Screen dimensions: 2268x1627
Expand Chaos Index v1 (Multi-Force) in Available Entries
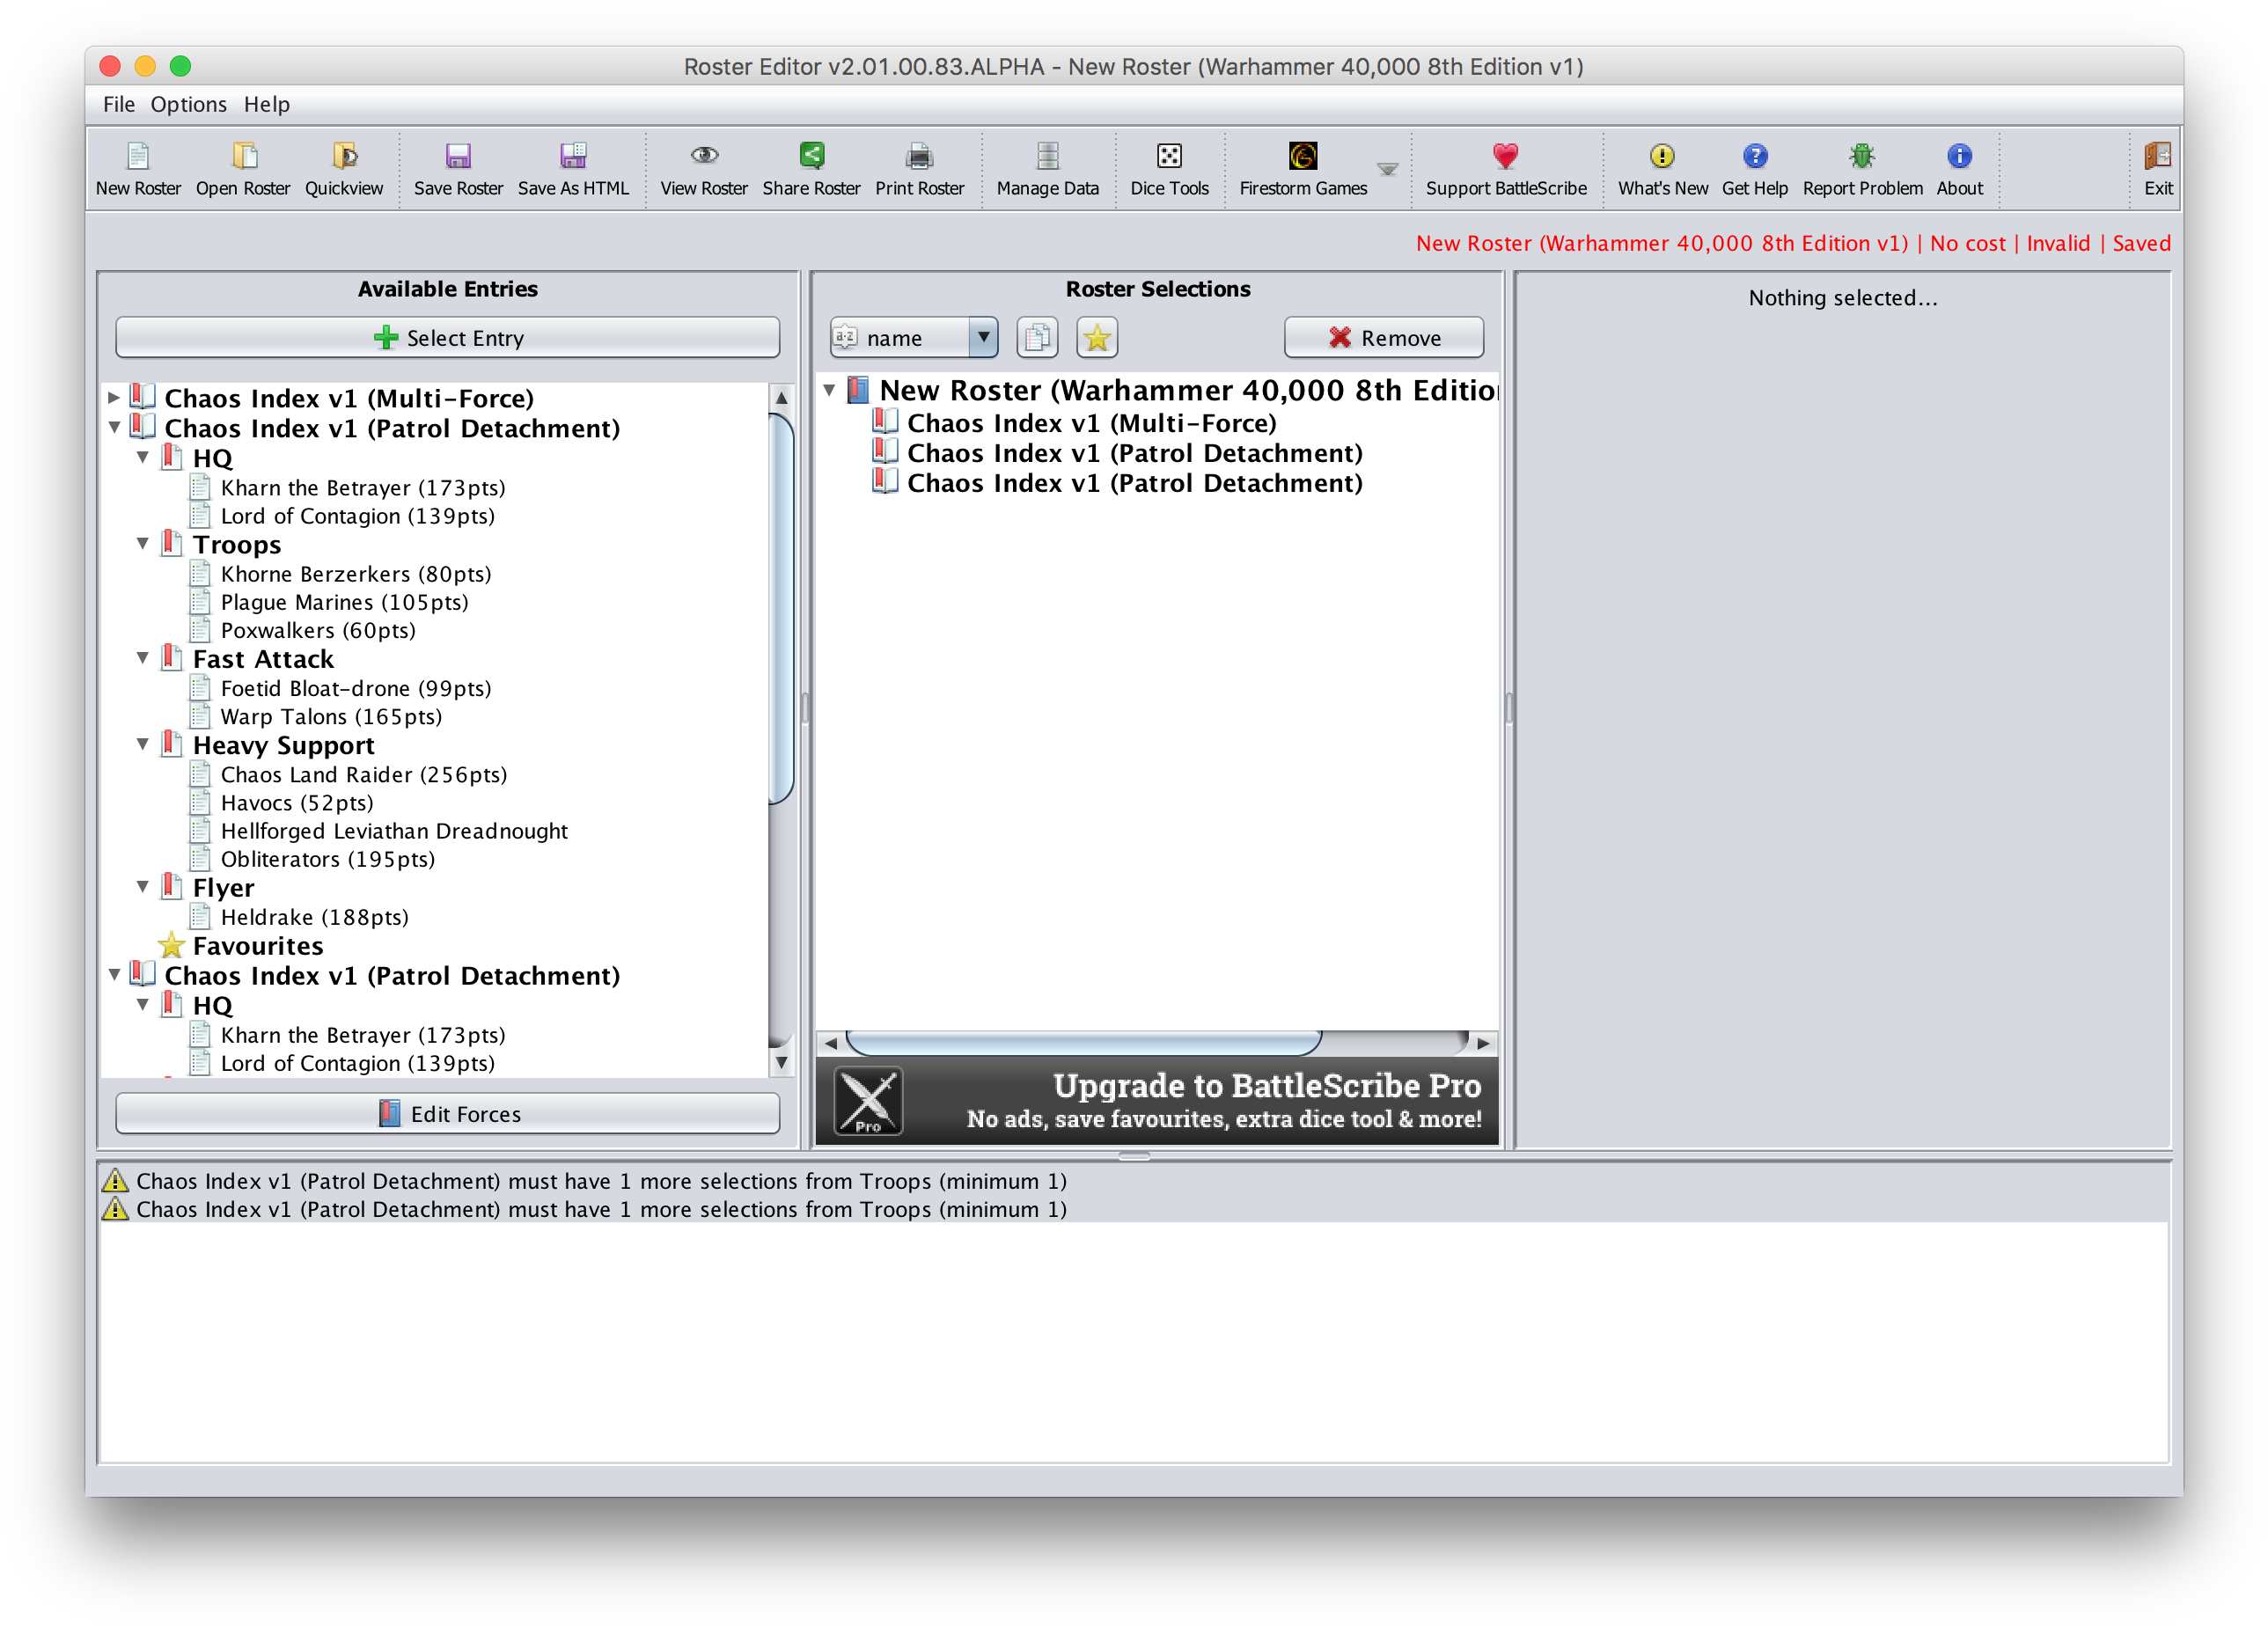113,398
